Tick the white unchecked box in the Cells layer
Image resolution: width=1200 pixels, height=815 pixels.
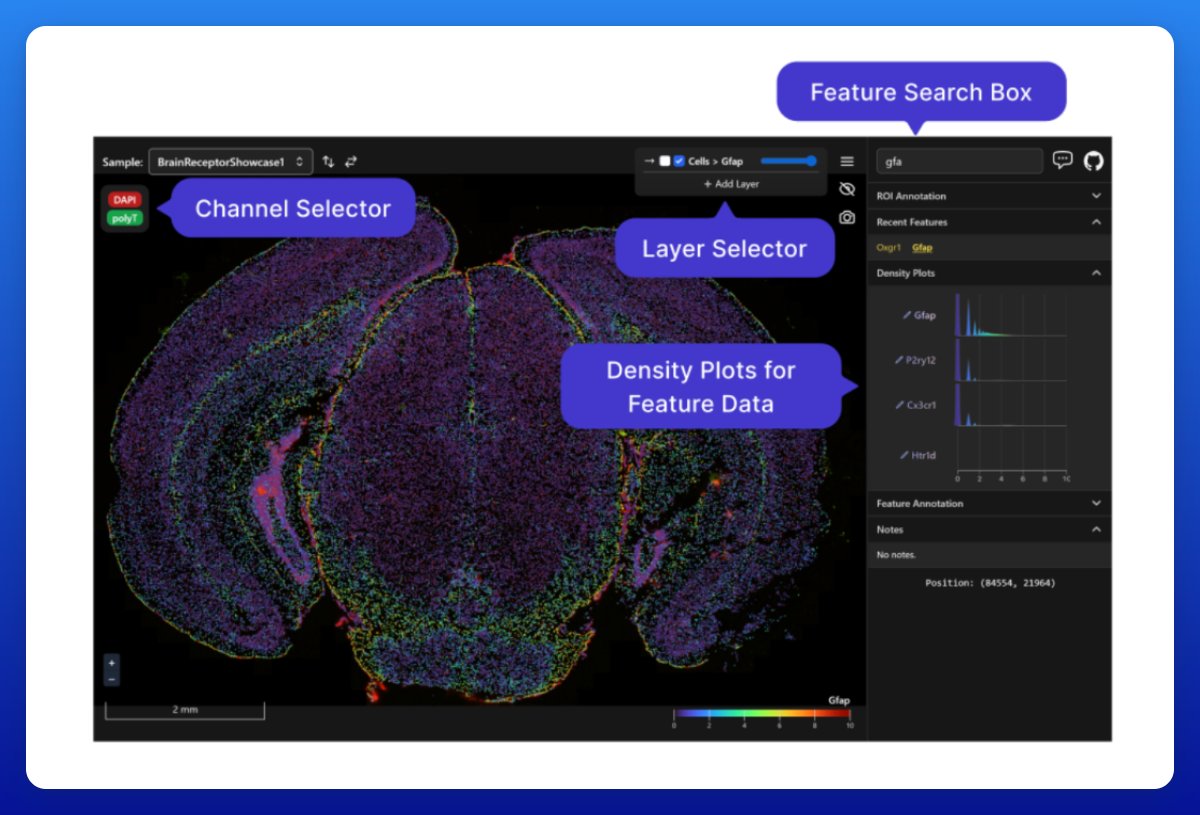(664, 160)
